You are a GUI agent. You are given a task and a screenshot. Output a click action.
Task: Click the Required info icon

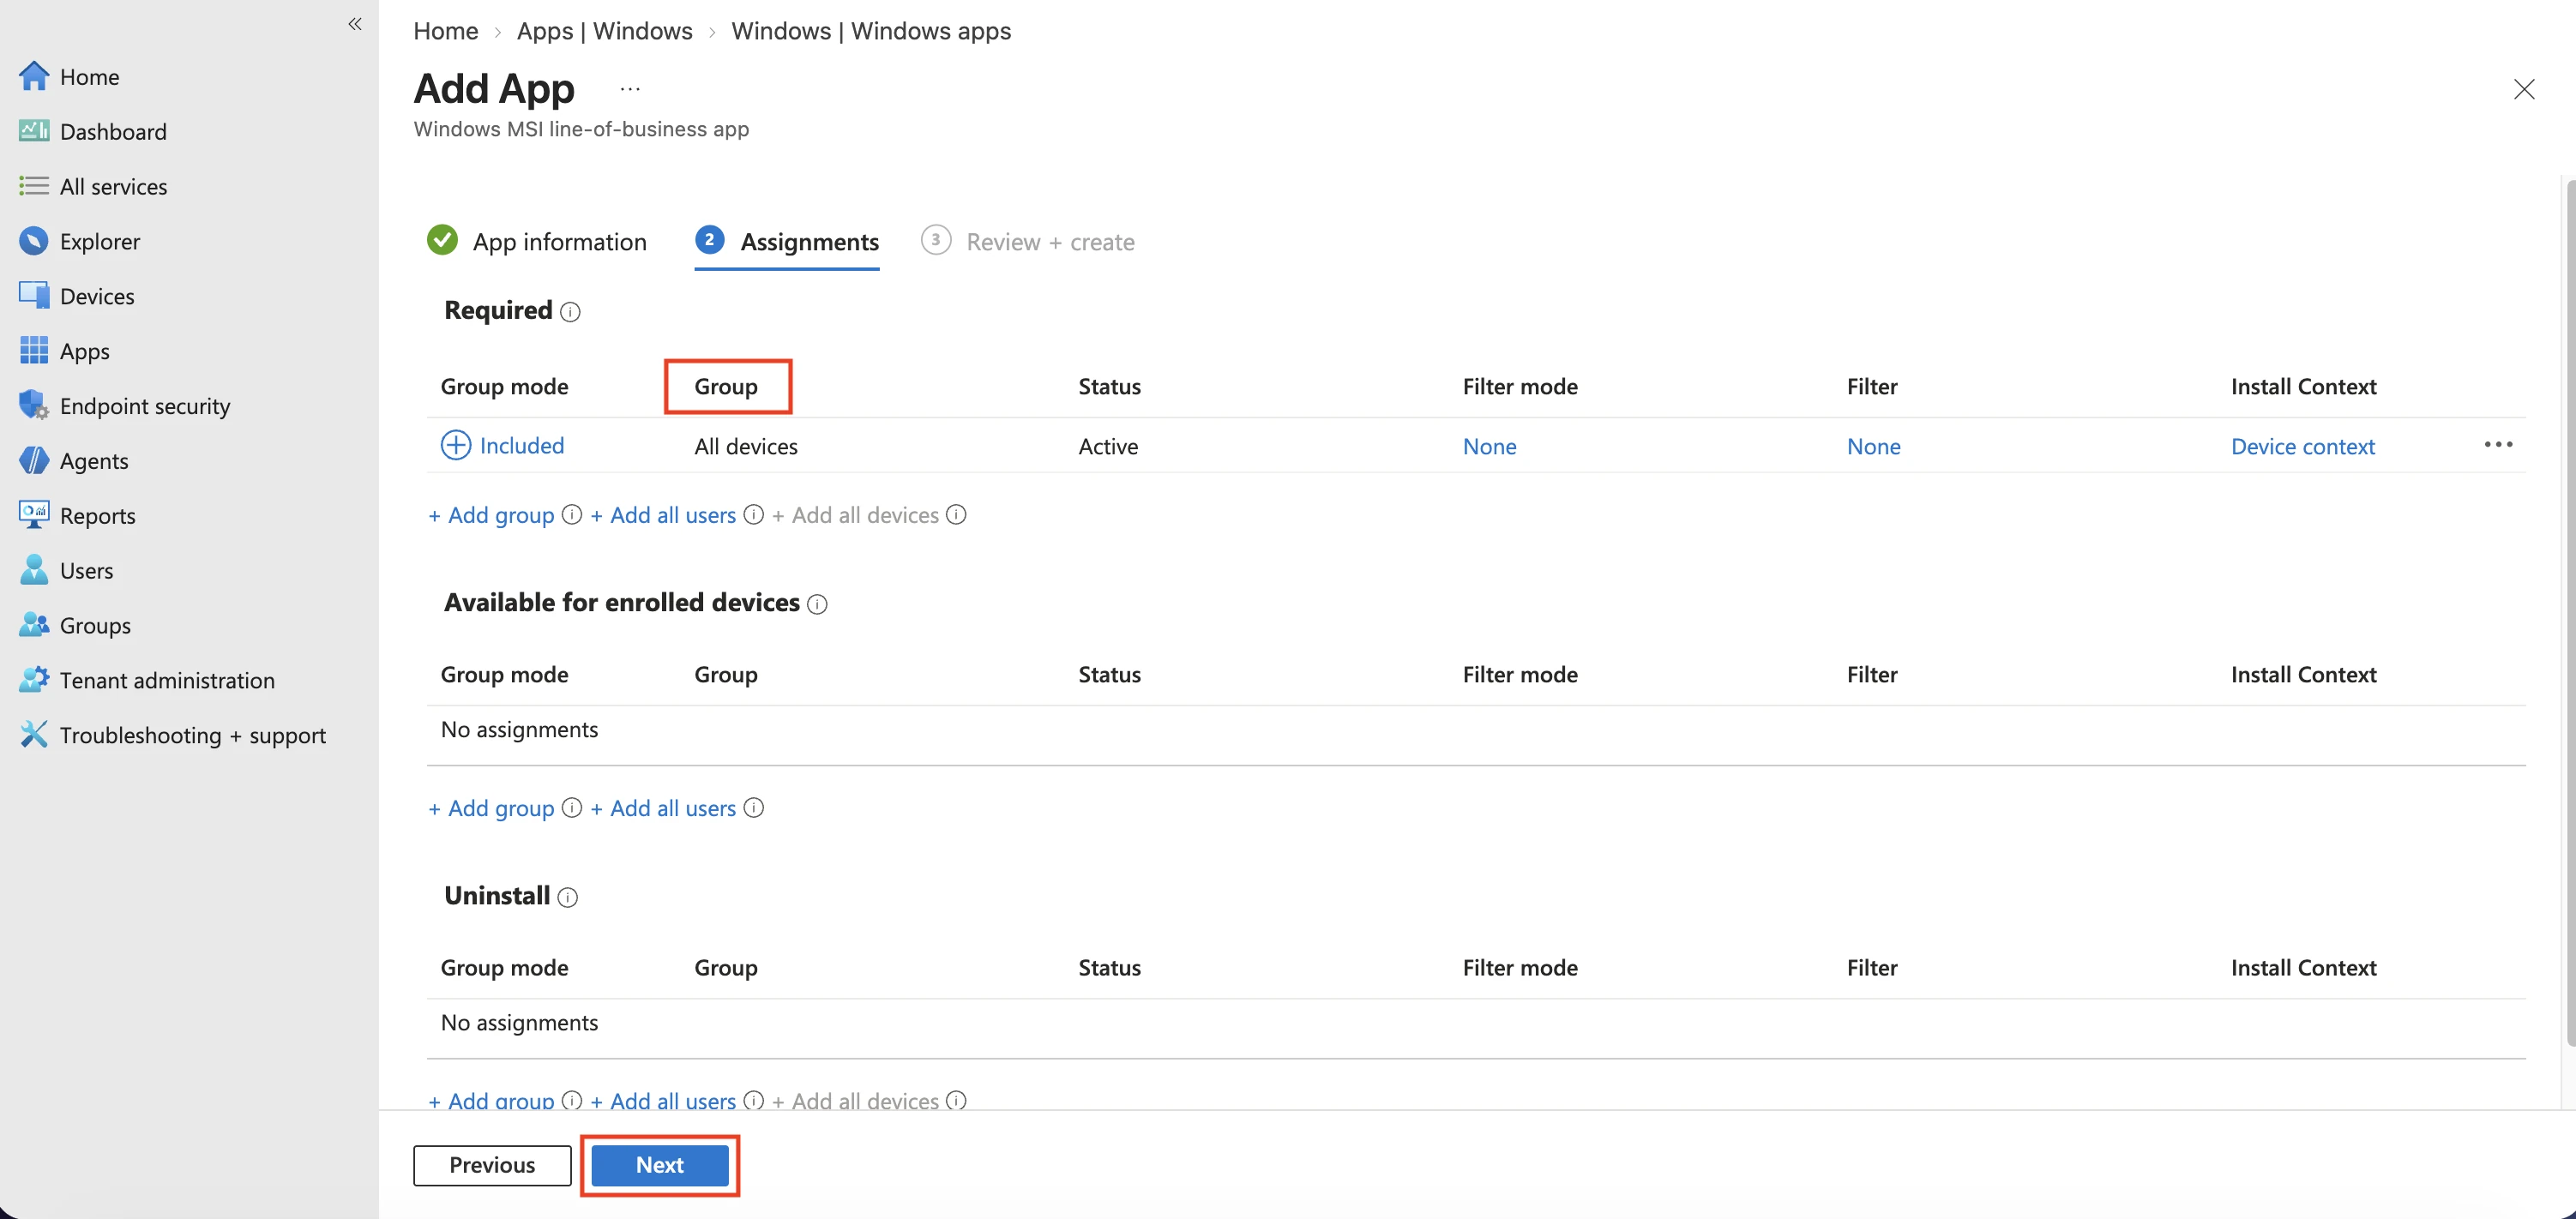tap(570, 312)
